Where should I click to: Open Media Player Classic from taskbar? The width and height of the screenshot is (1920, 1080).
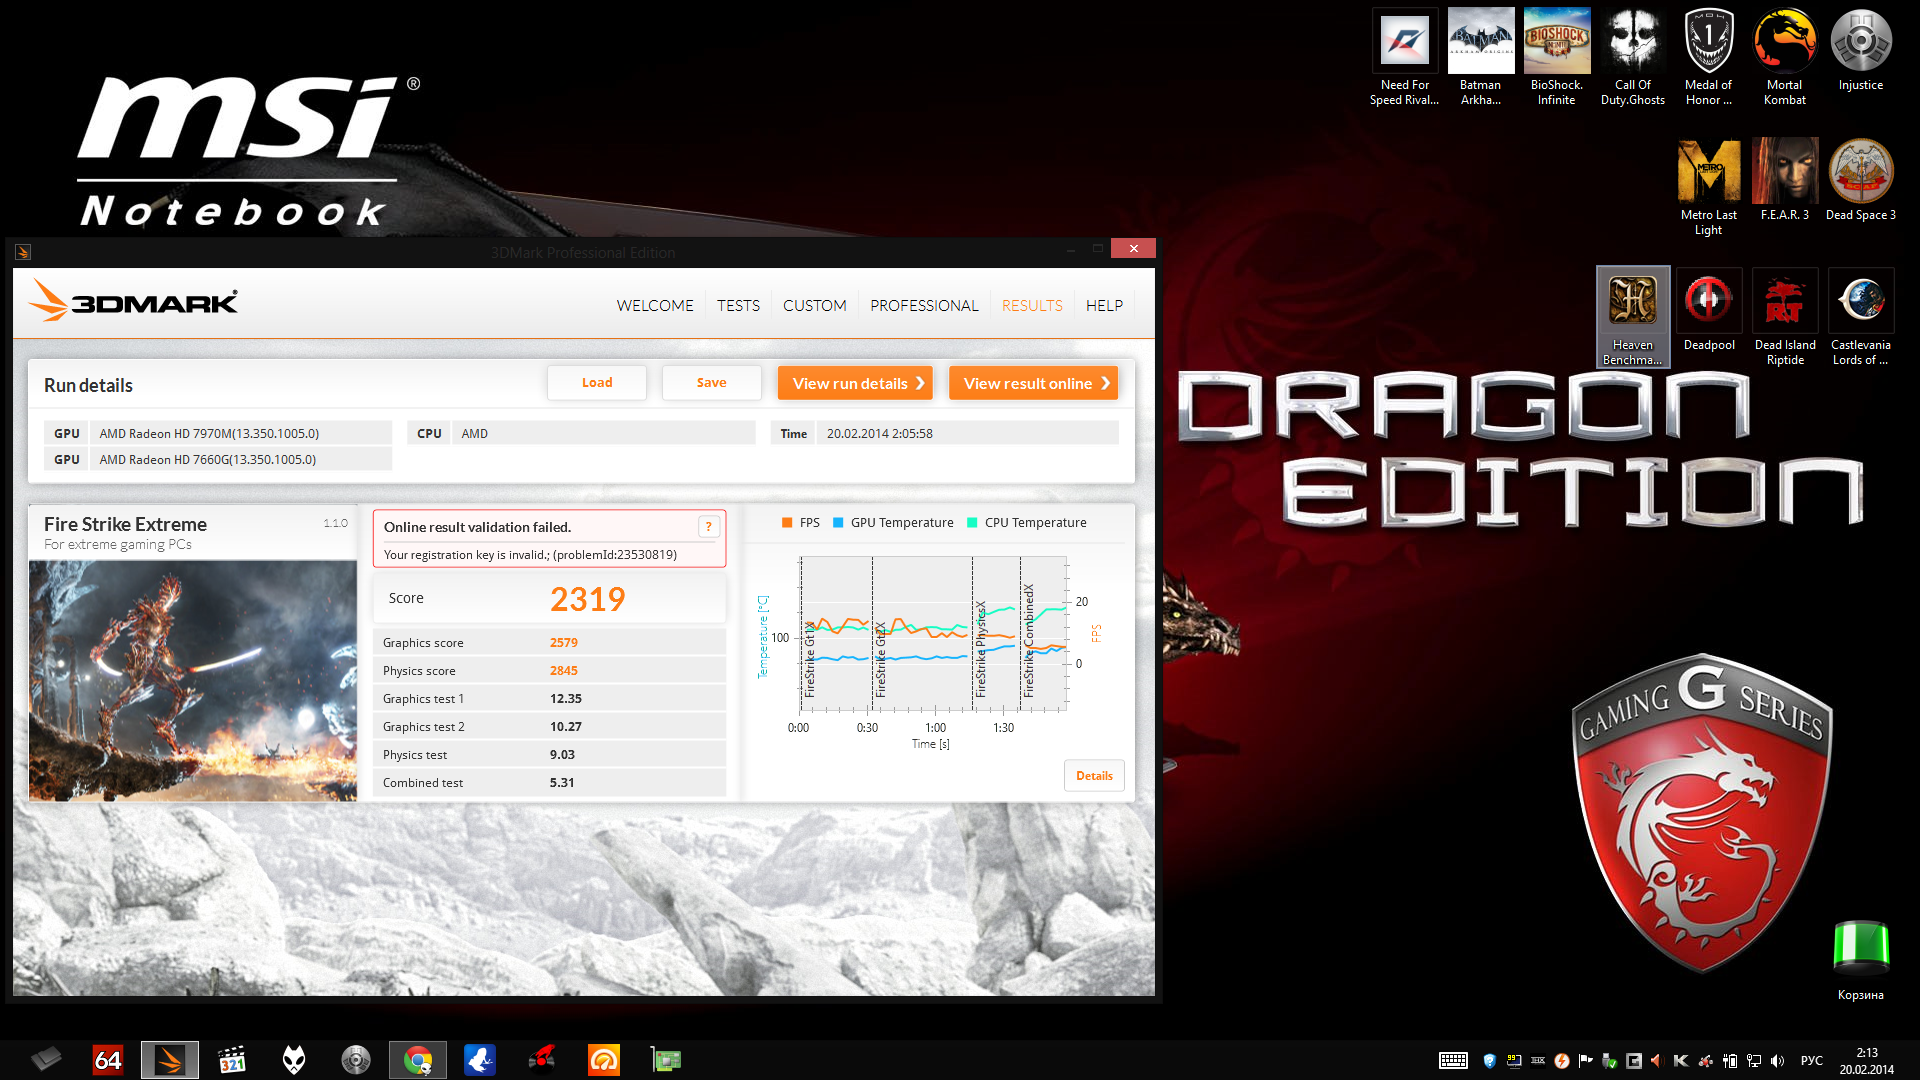point(232,1060)
